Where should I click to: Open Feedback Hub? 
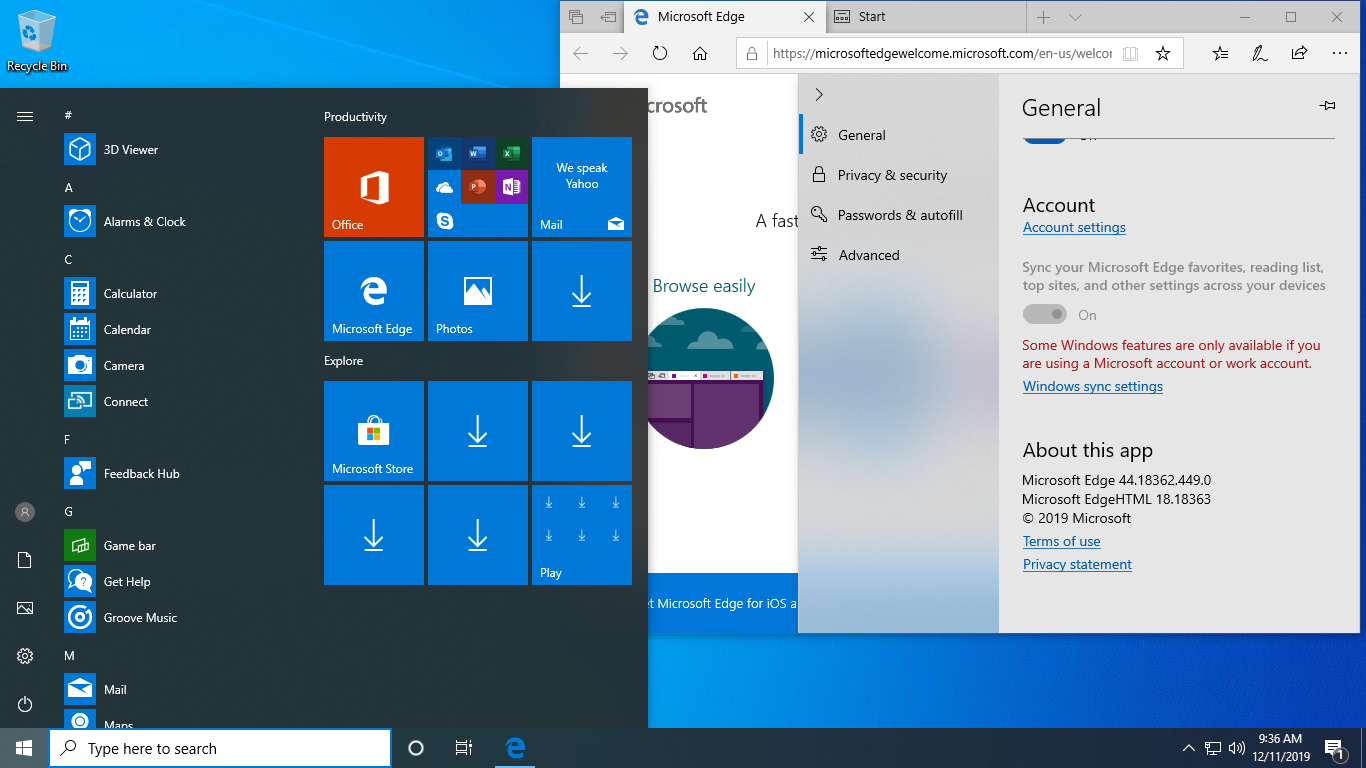point(180,474)
